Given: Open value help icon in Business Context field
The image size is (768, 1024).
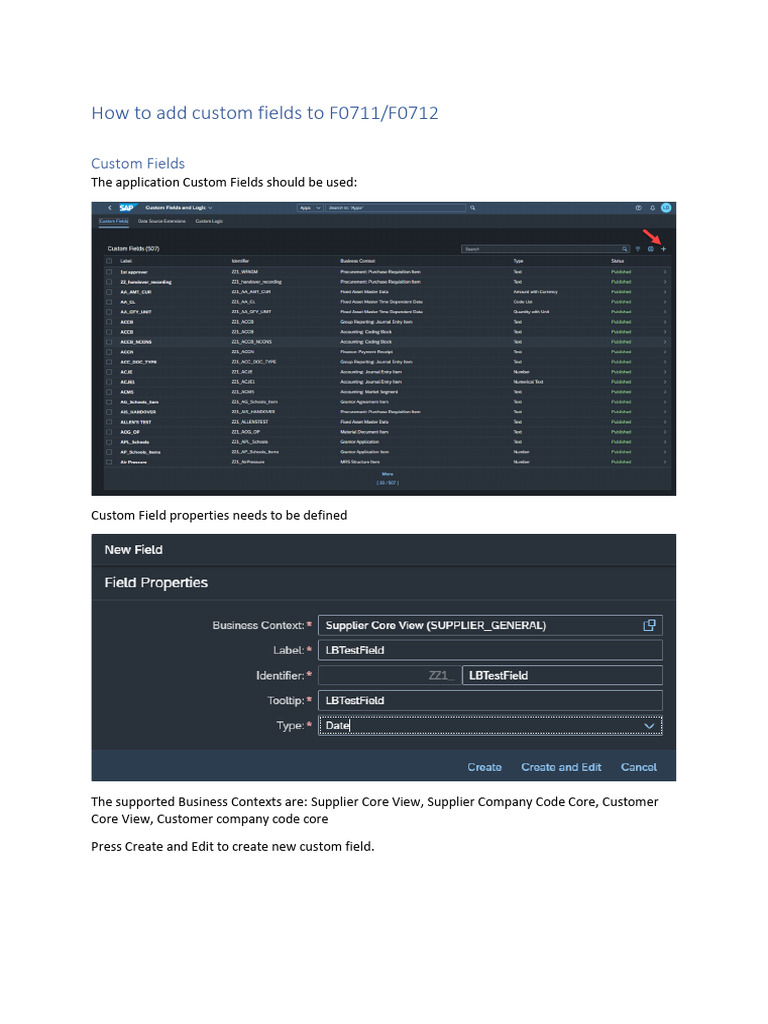Looking at the screenshot, I should click(649, 625).
